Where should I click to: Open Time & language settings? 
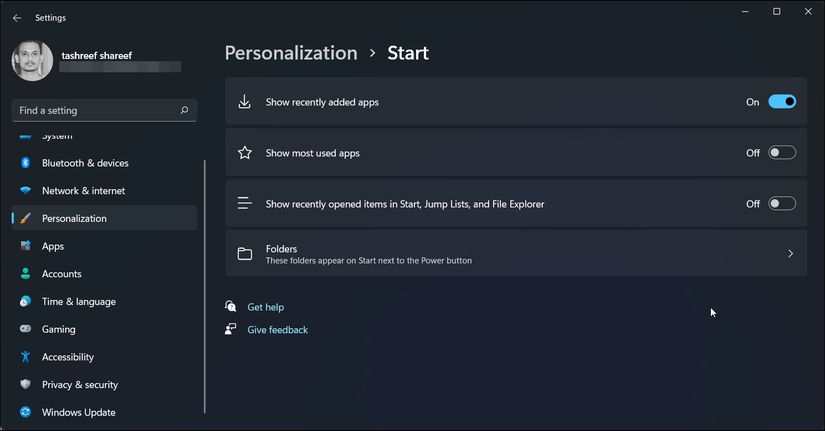point(78,302)
